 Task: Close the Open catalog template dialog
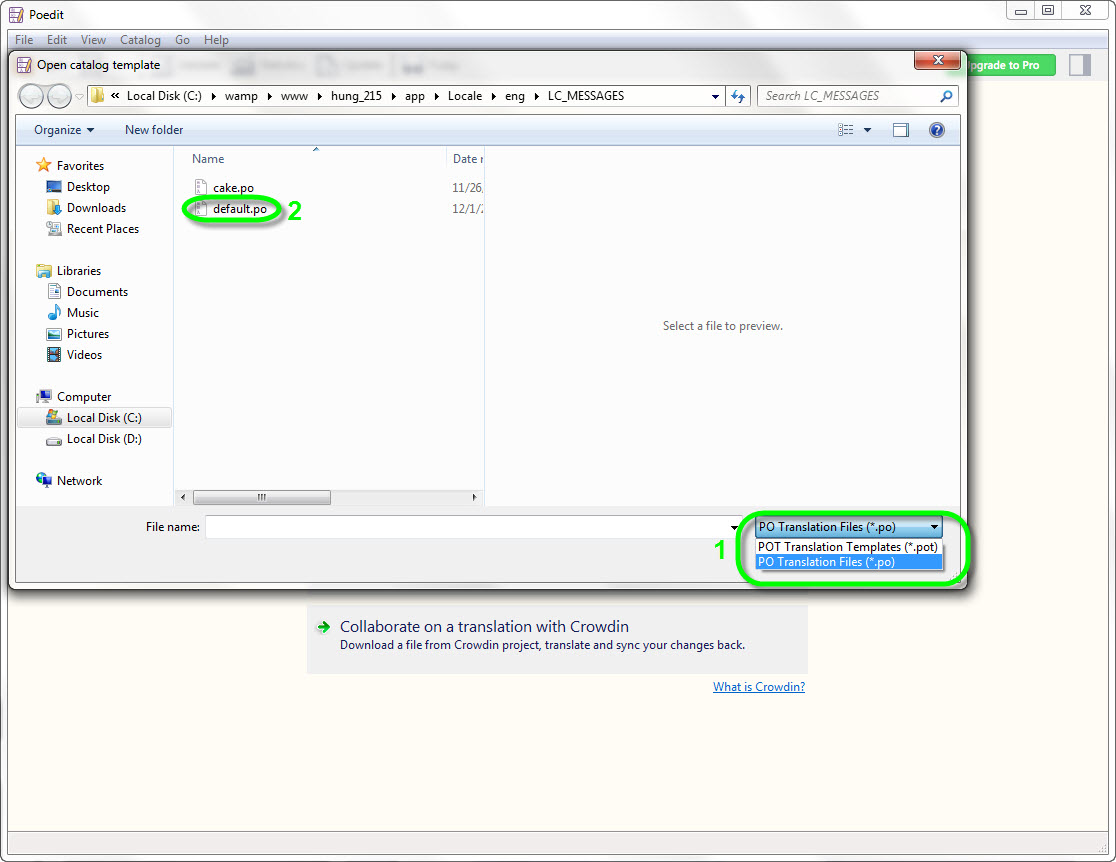937,61
